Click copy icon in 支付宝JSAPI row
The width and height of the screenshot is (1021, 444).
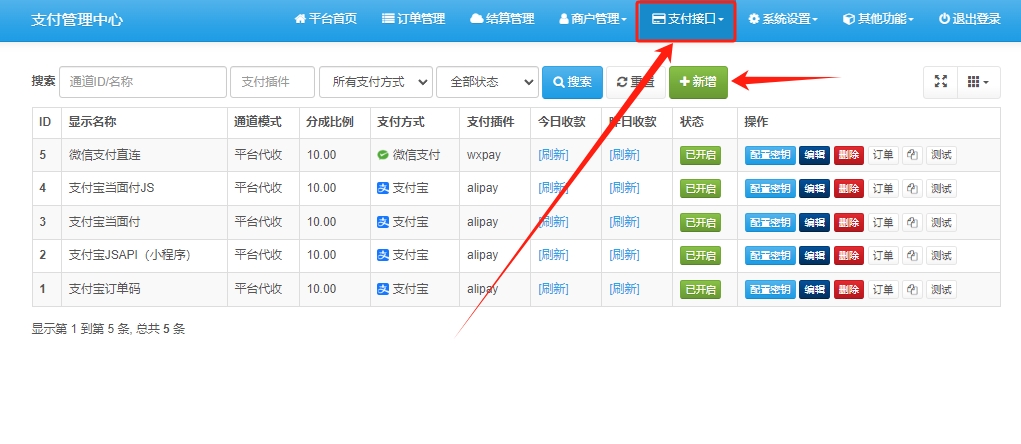[x=912, y=256]
